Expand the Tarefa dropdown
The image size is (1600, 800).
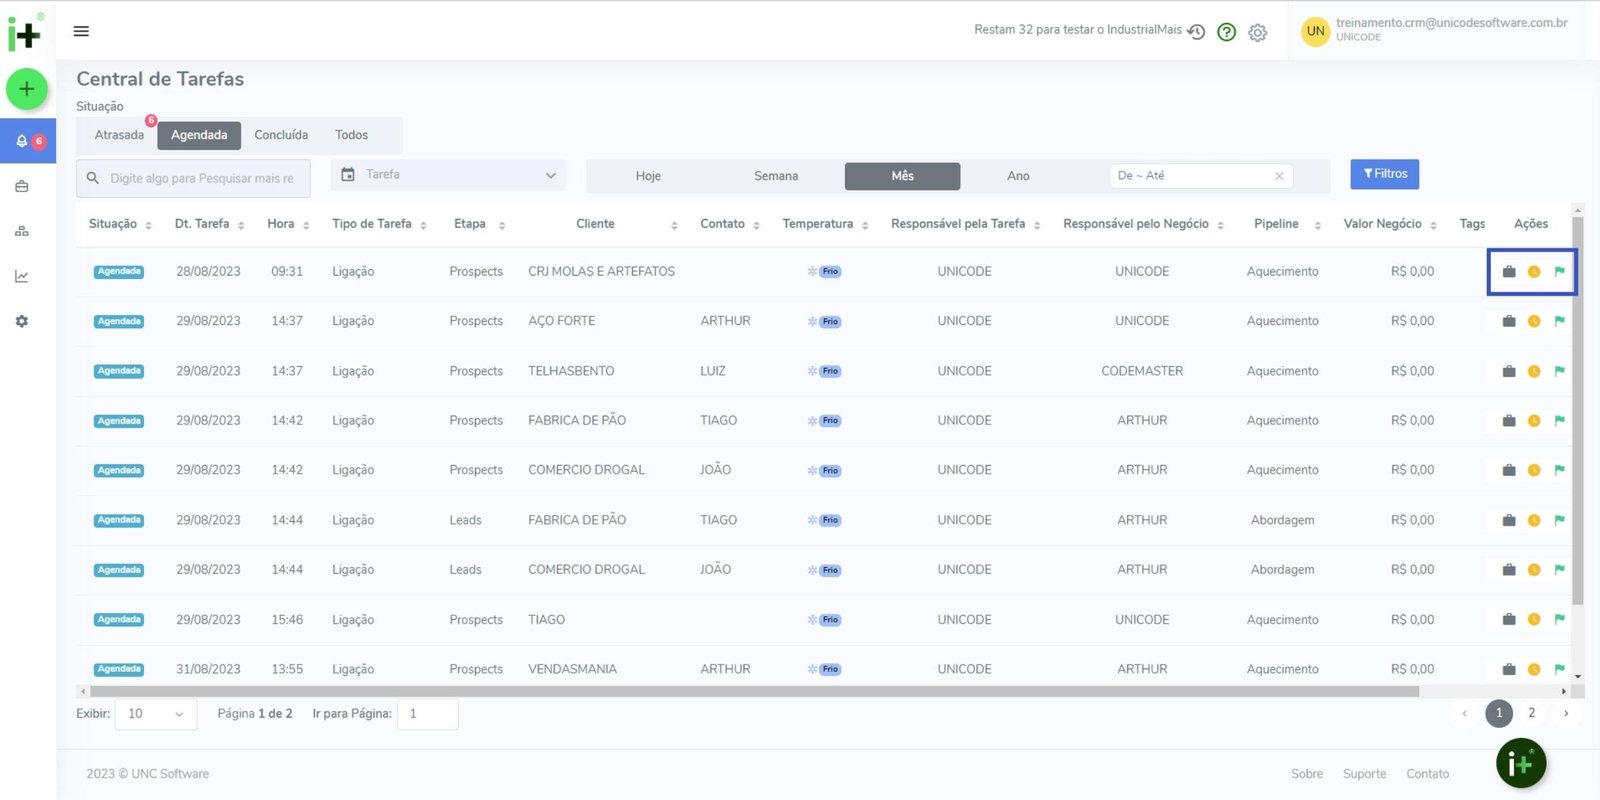pyautogui.click(x=448, y=175)
